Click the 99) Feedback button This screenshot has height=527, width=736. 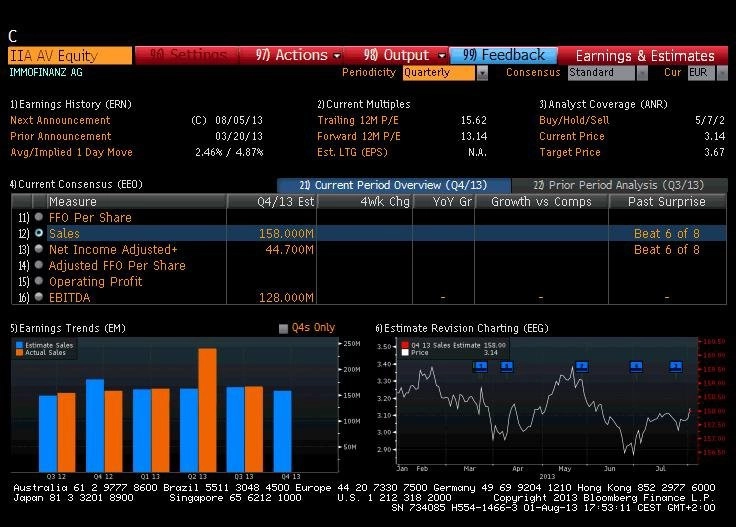504,55
